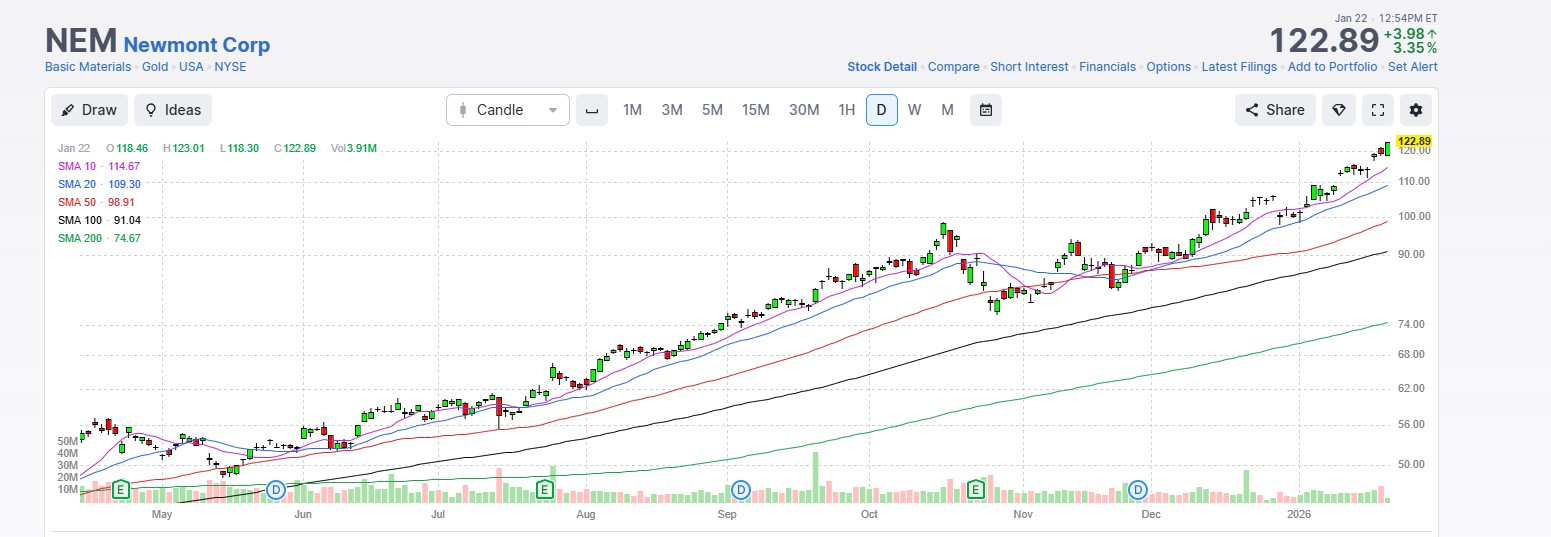Click the scale bar icon beside Candle
This screenshot has height=537, width=1551.
pyautogui.click(x=592, y=110)
